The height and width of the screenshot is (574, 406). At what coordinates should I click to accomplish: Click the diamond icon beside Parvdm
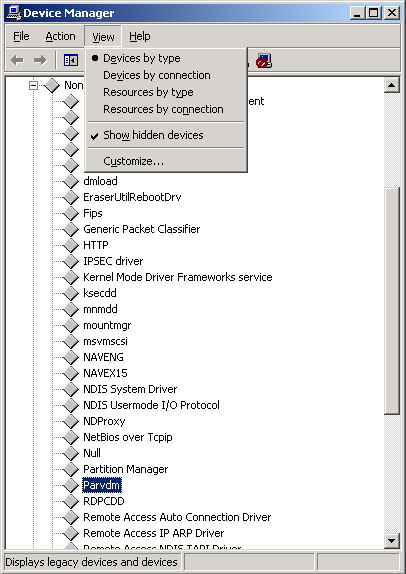click(x=71, y=485)
